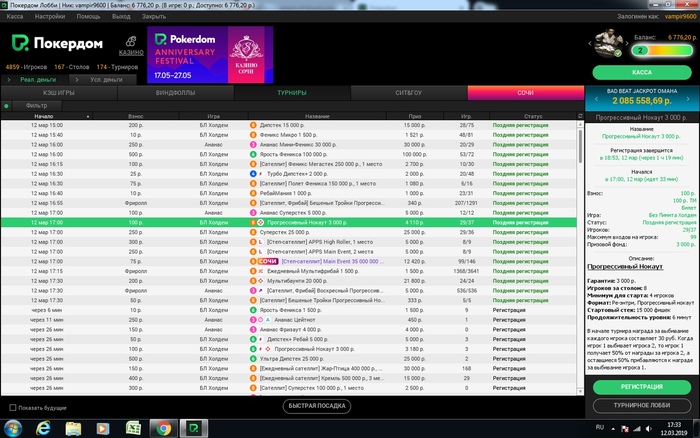Open the Помощь menu
This screenshot has height=438, width=700.
[88, 17]
